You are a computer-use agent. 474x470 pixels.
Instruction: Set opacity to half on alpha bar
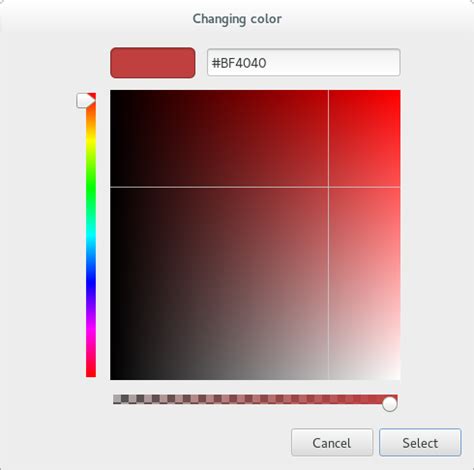click(x=255, y=399)
